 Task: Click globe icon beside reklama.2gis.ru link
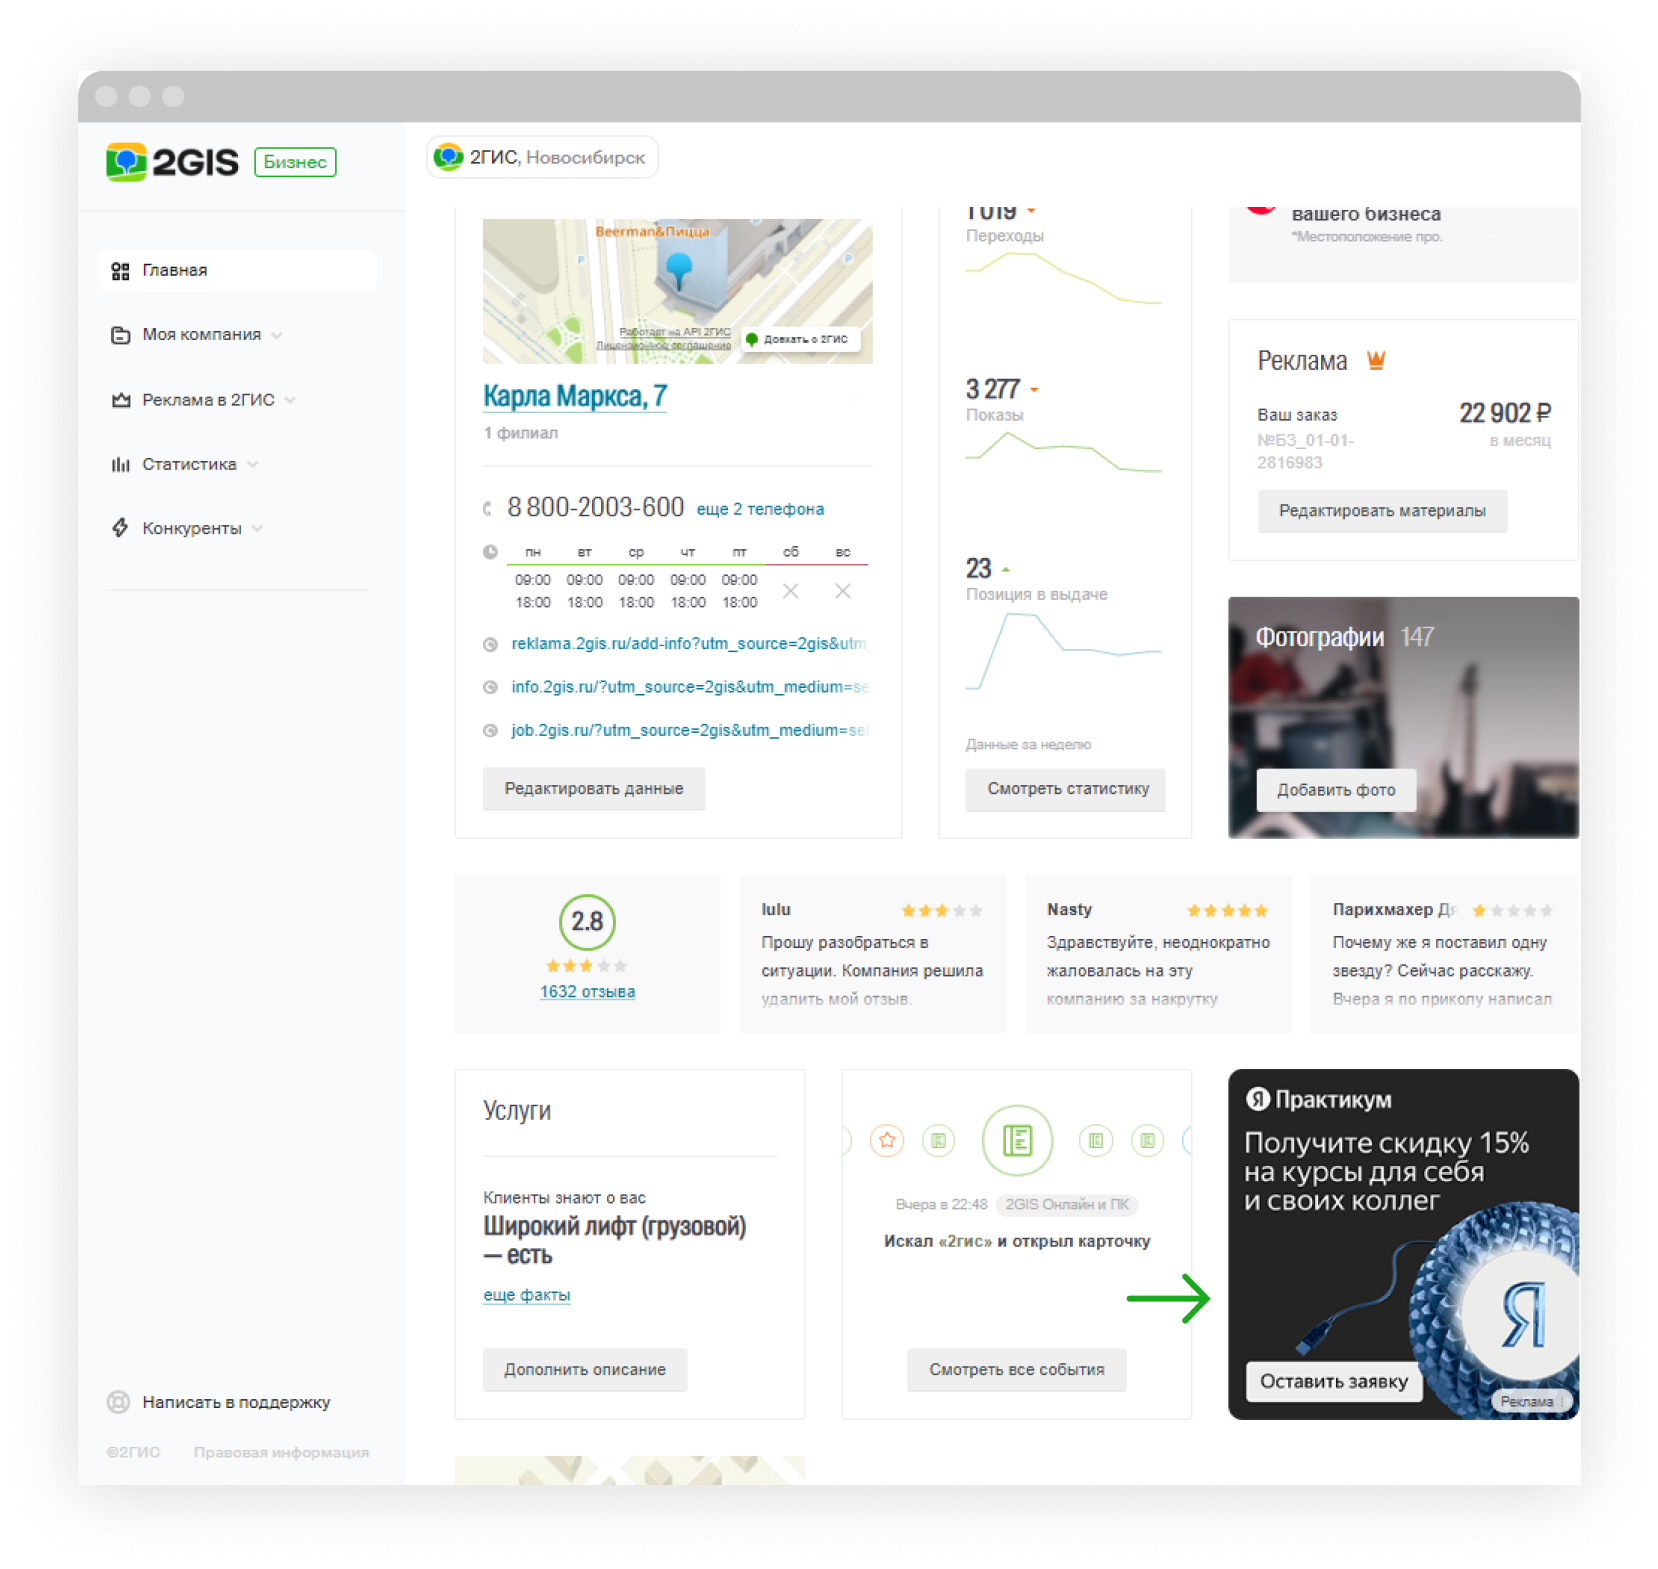coord(490,645)
